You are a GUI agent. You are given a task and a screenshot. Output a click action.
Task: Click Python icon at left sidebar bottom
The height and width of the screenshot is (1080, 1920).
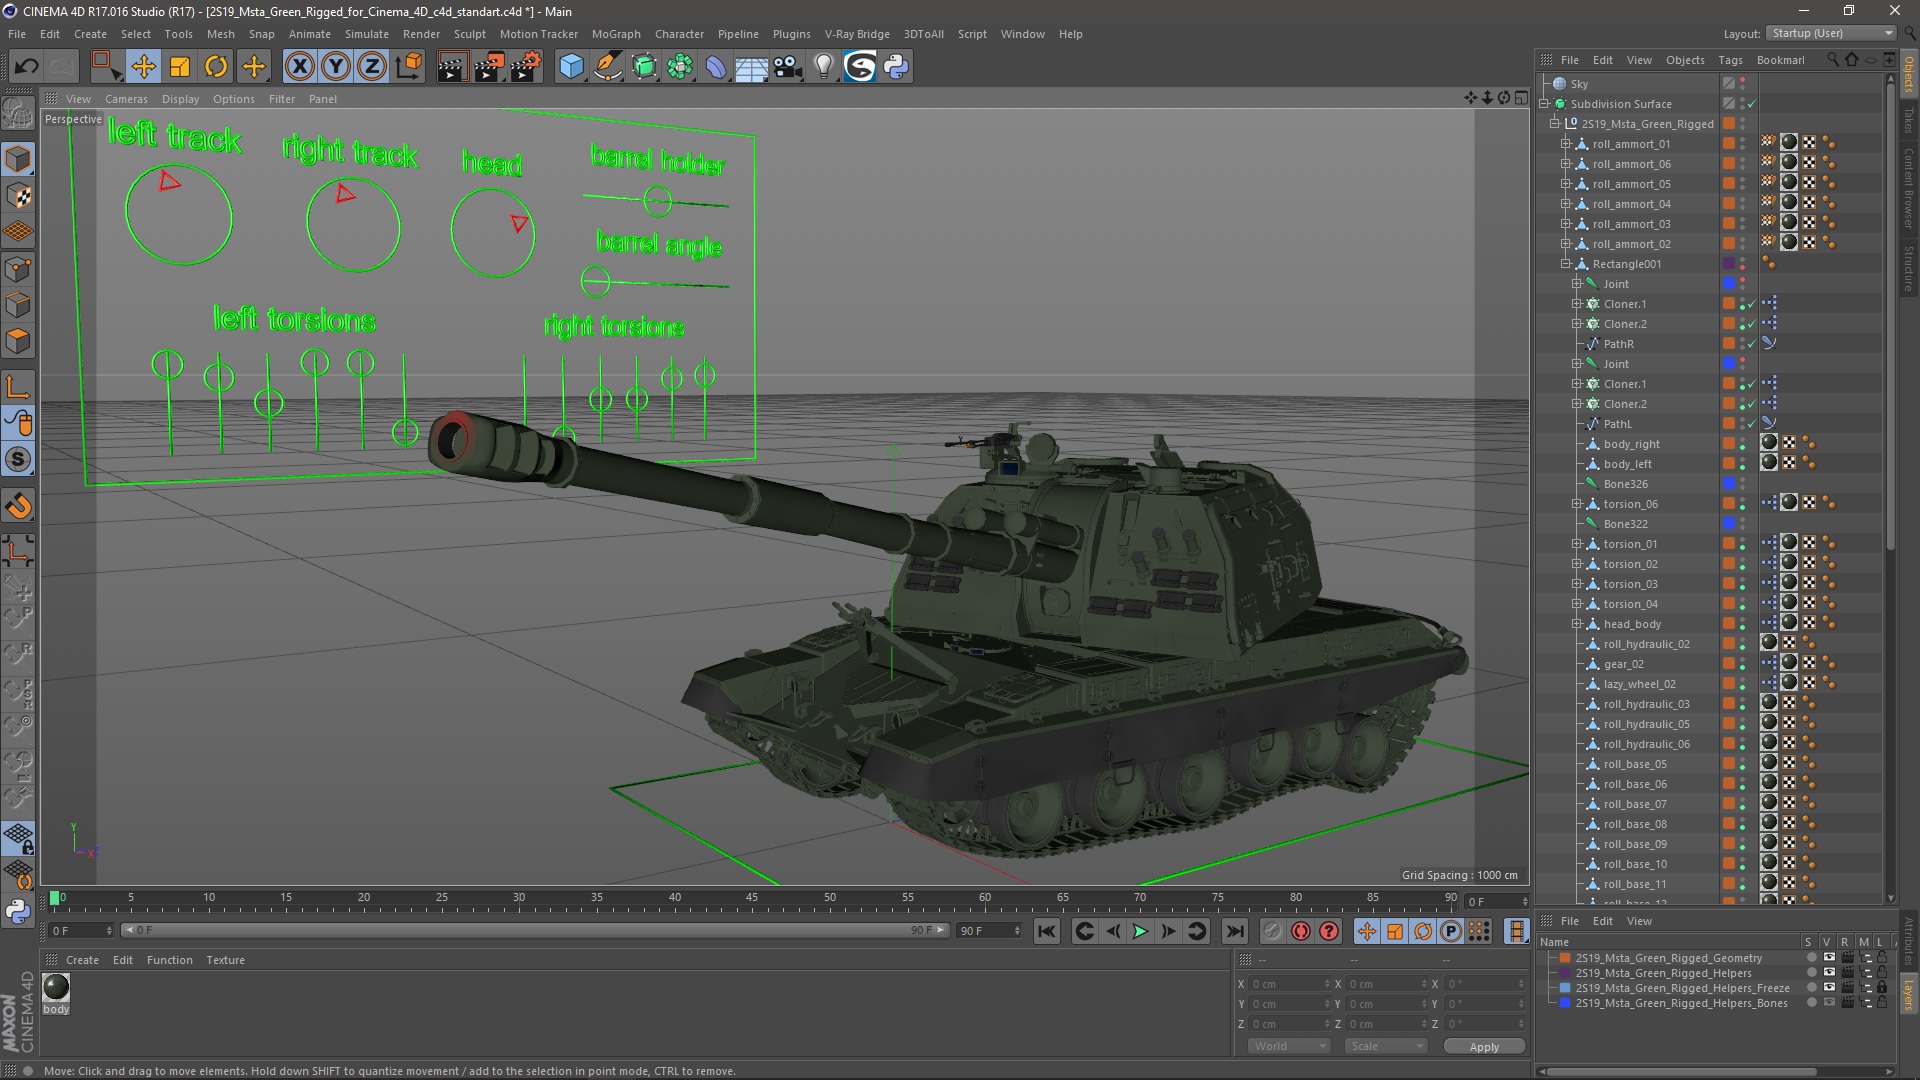(x=18, y=911)
